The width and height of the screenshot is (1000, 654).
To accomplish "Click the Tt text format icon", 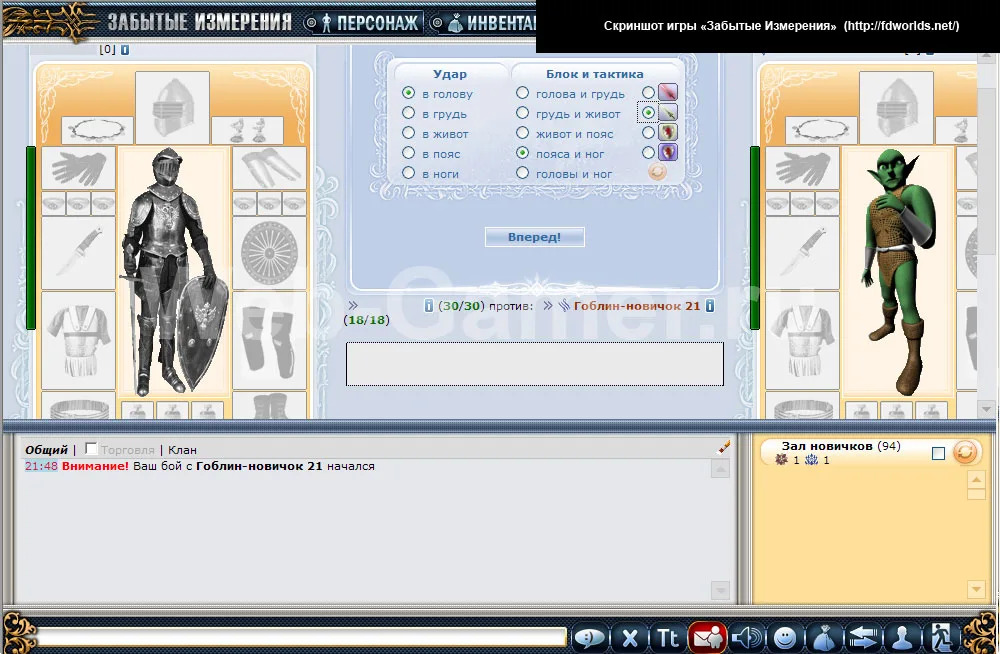I will point(668,637).
